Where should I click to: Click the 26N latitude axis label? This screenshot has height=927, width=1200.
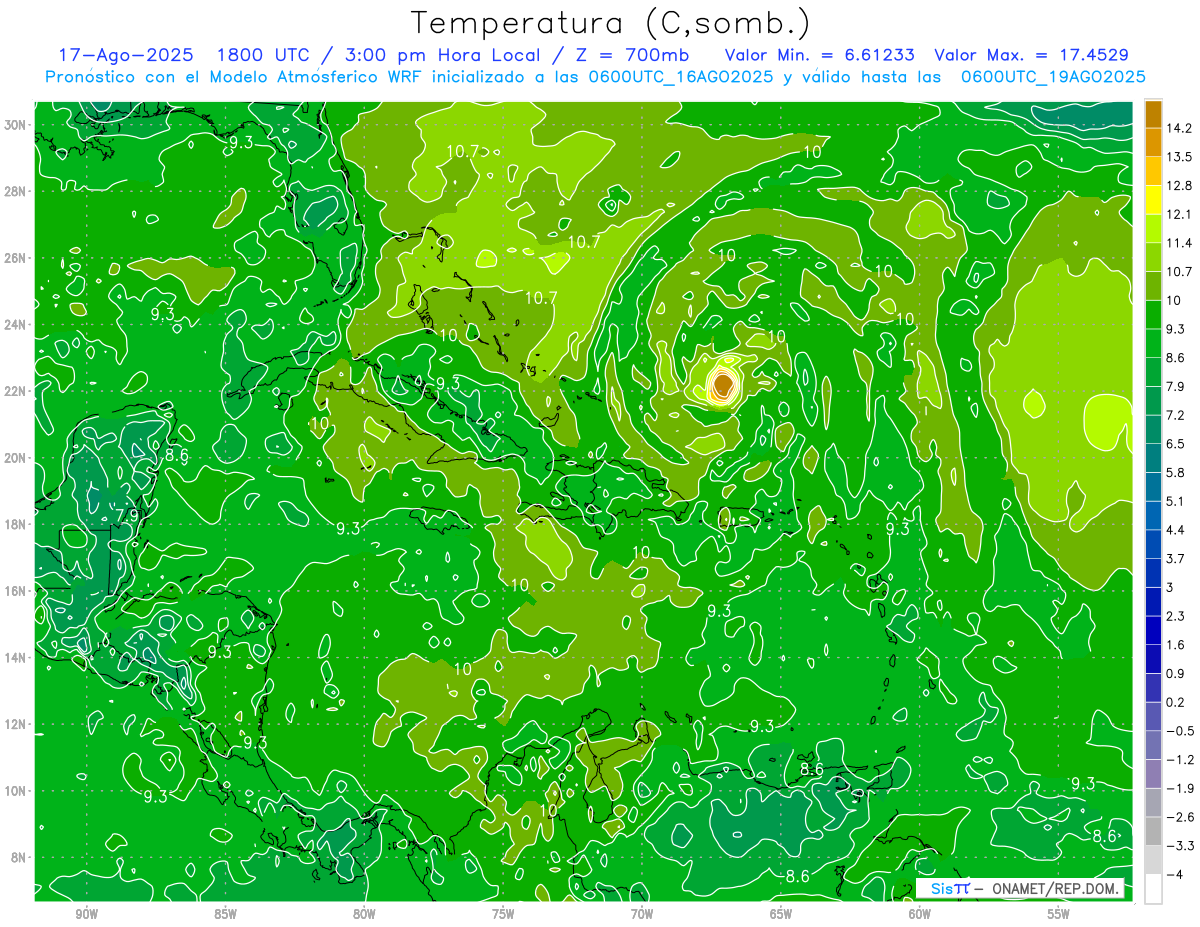click(16, 258)
